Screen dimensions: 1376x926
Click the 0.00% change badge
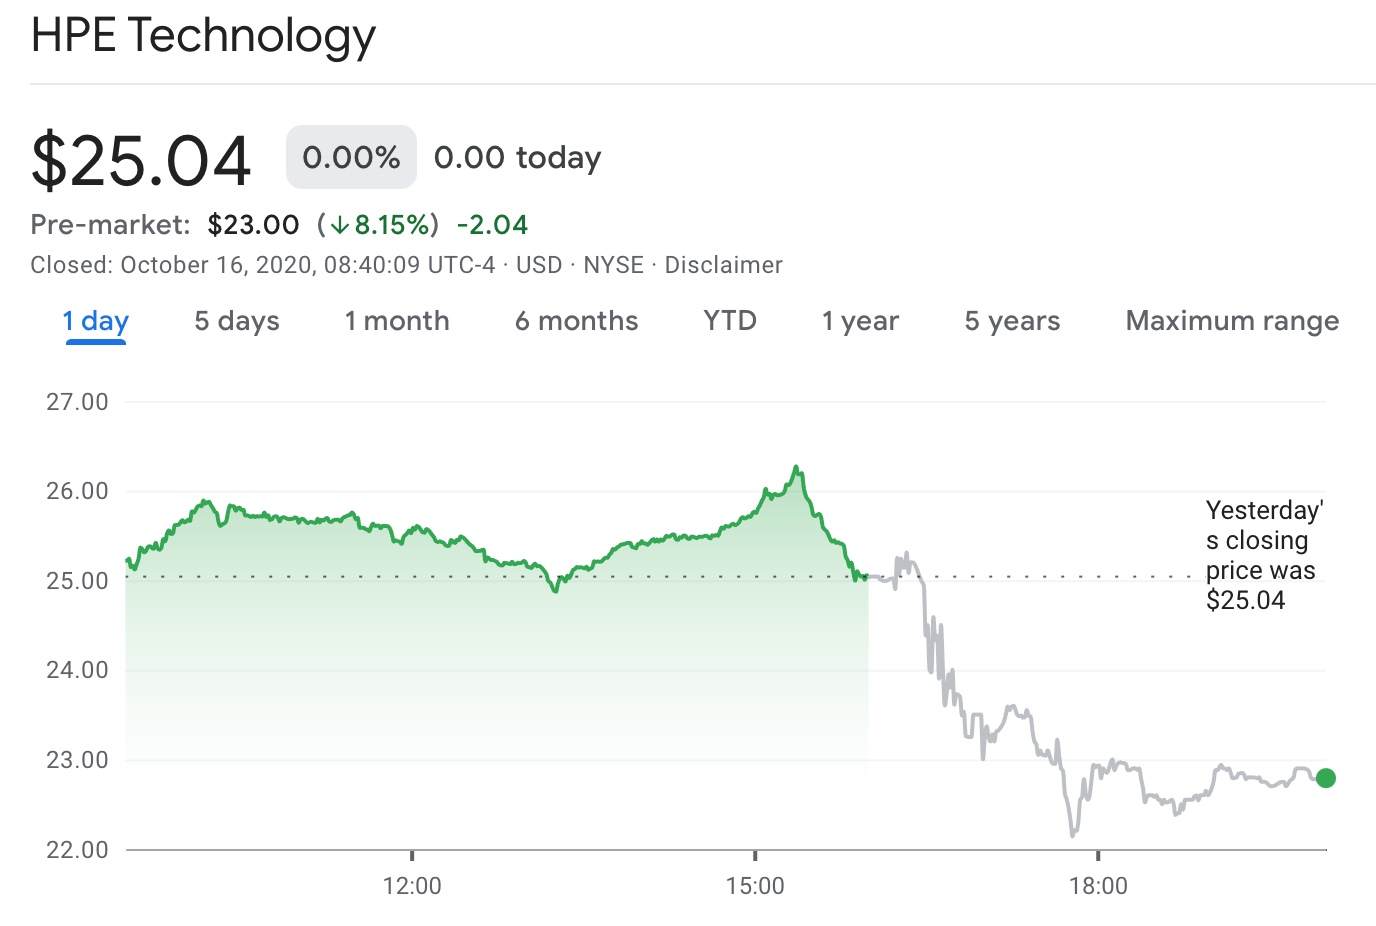pyautogui.click(x=351, y=157)
